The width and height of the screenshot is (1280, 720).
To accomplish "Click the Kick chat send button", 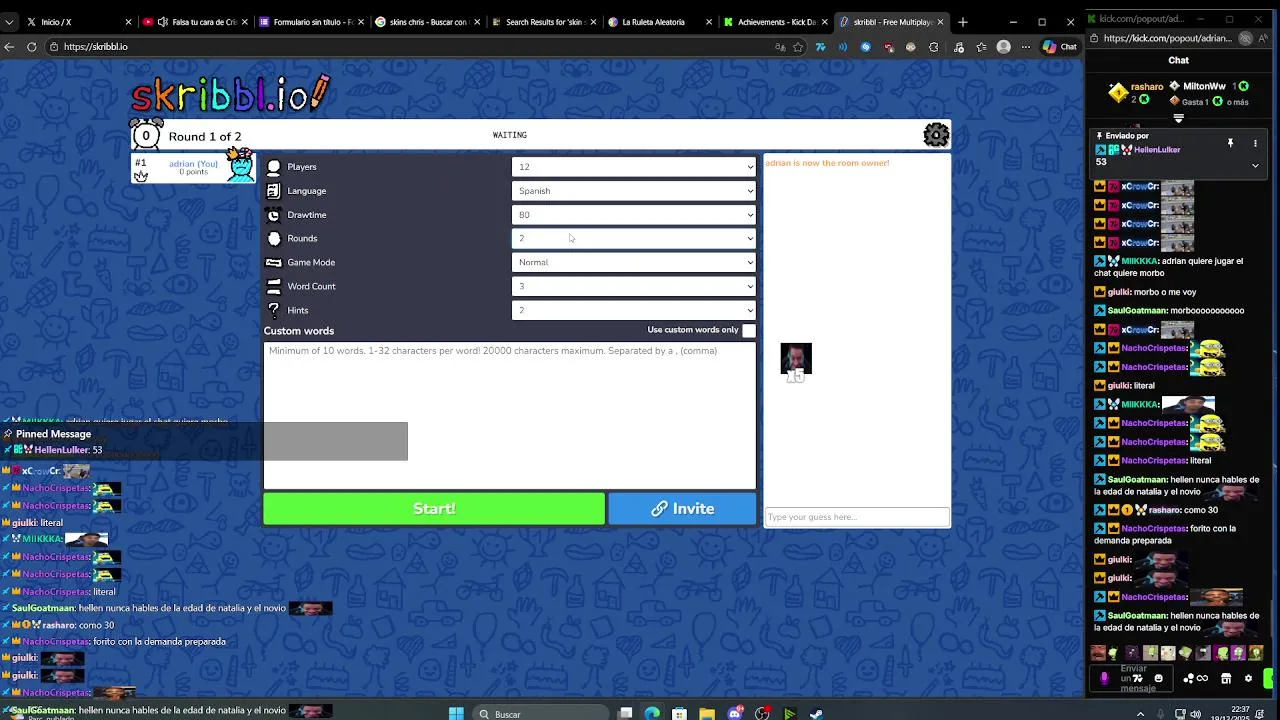I will pos(1270,678).
